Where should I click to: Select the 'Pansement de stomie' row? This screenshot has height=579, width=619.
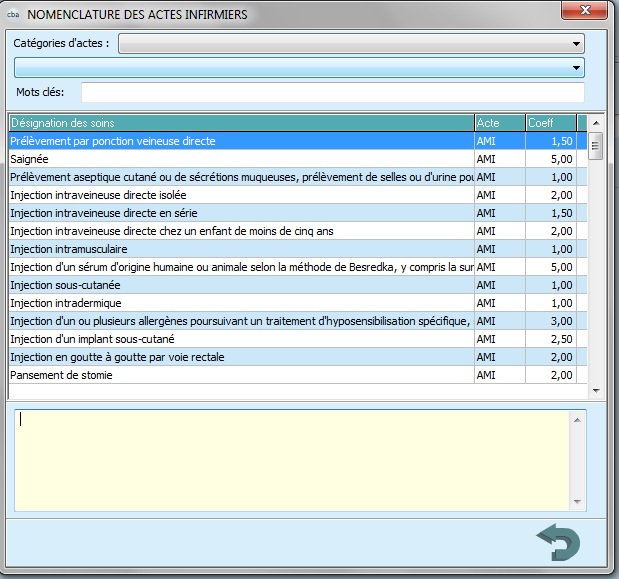(298, 375)
